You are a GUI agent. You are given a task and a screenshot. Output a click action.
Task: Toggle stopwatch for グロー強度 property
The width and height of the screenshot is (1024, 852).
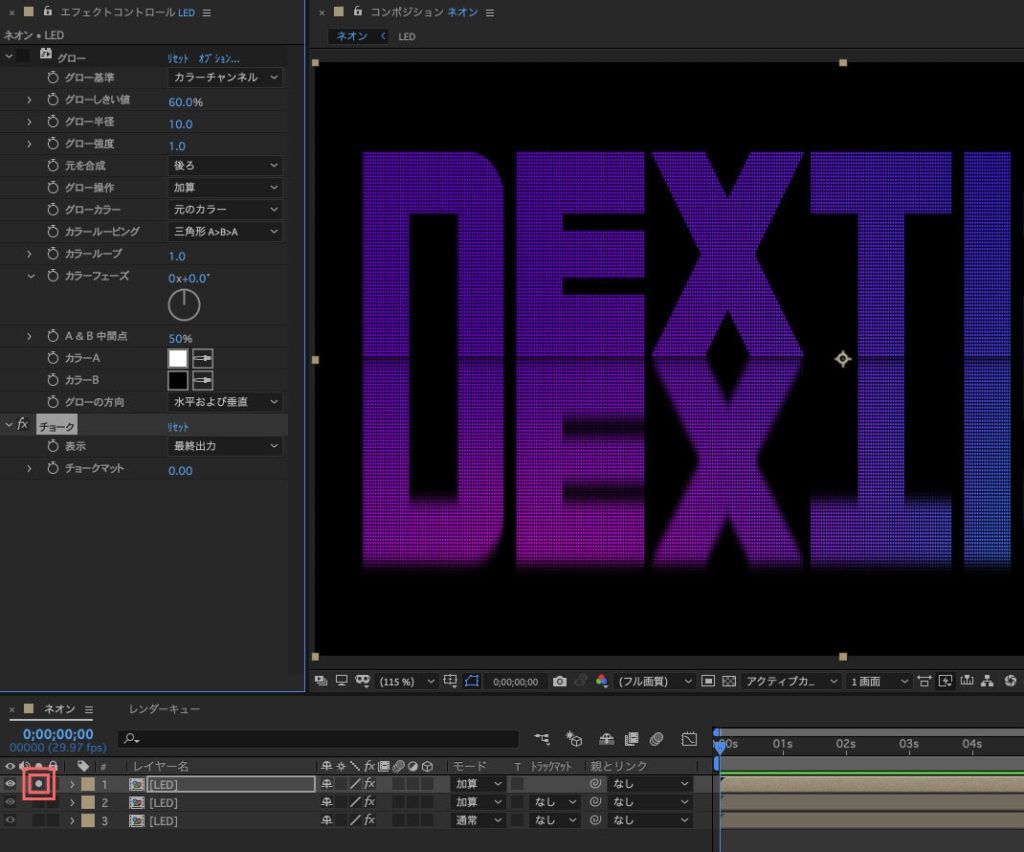[x=53, y=144]
